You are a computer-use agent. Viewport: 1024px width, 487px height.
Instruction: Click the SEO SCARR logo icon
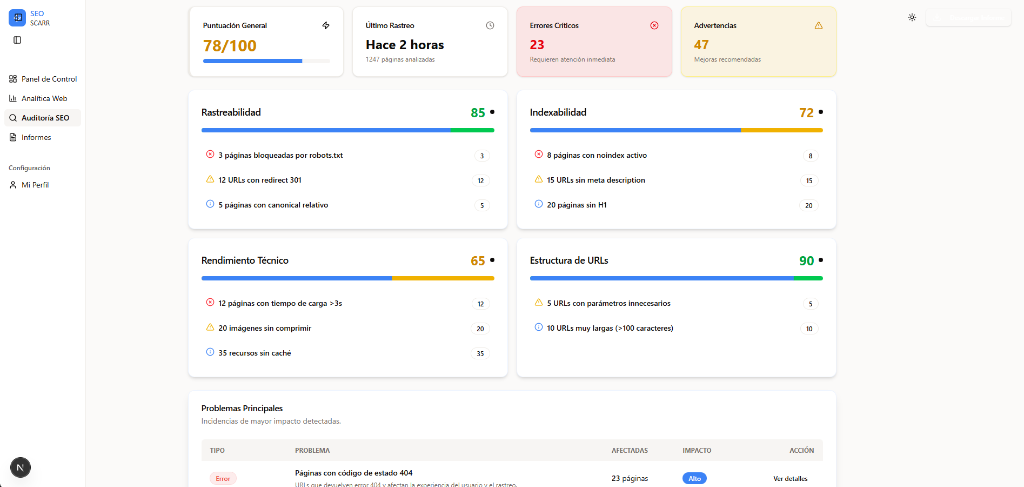(x=17, y=18)
